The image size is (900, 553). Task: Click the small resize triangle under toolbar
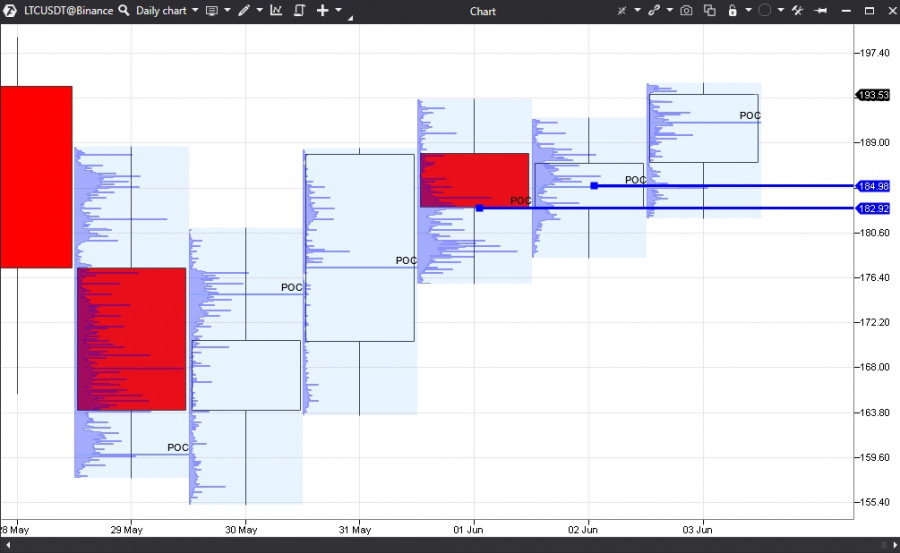350,18
